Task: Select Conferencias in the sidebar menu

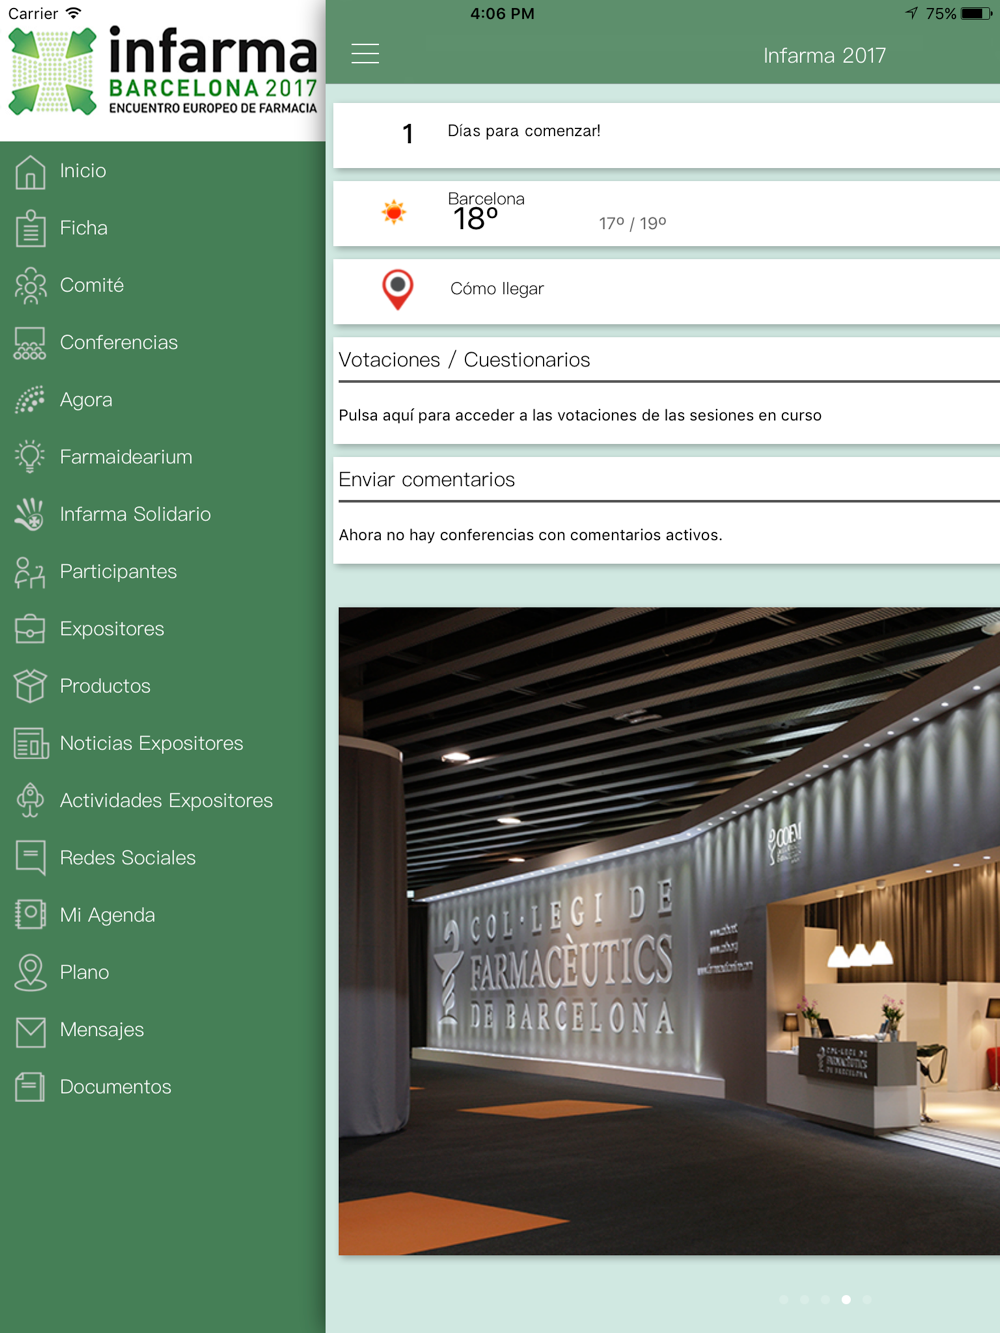Action: click(x=162, y=343)
